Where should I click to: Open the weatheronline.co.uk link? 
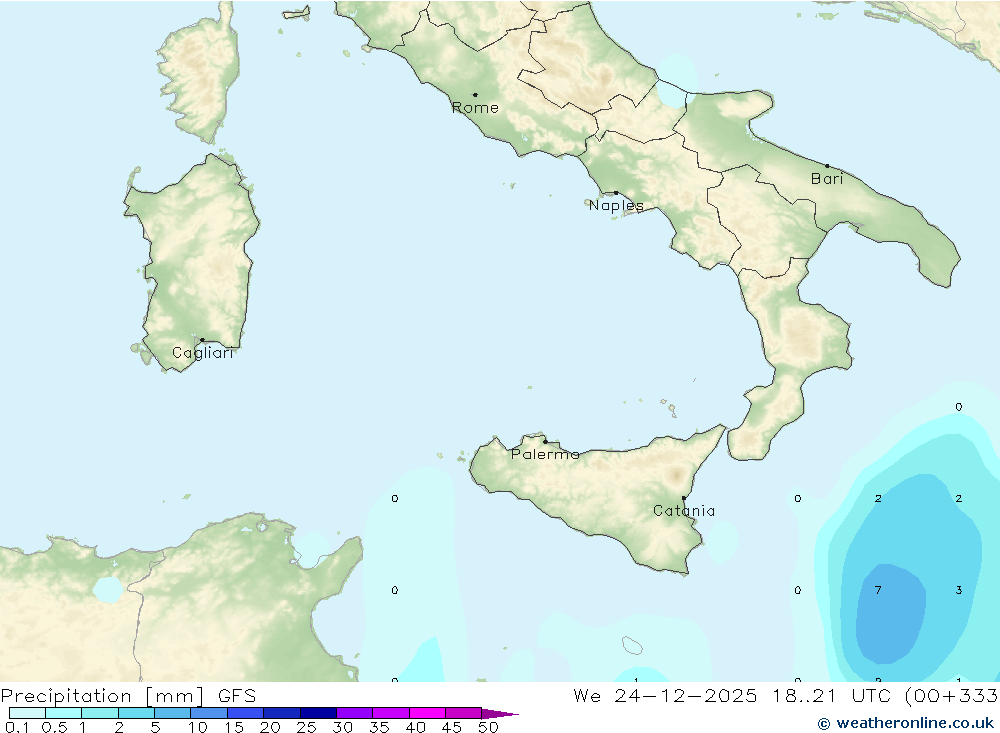pos(915,723)
